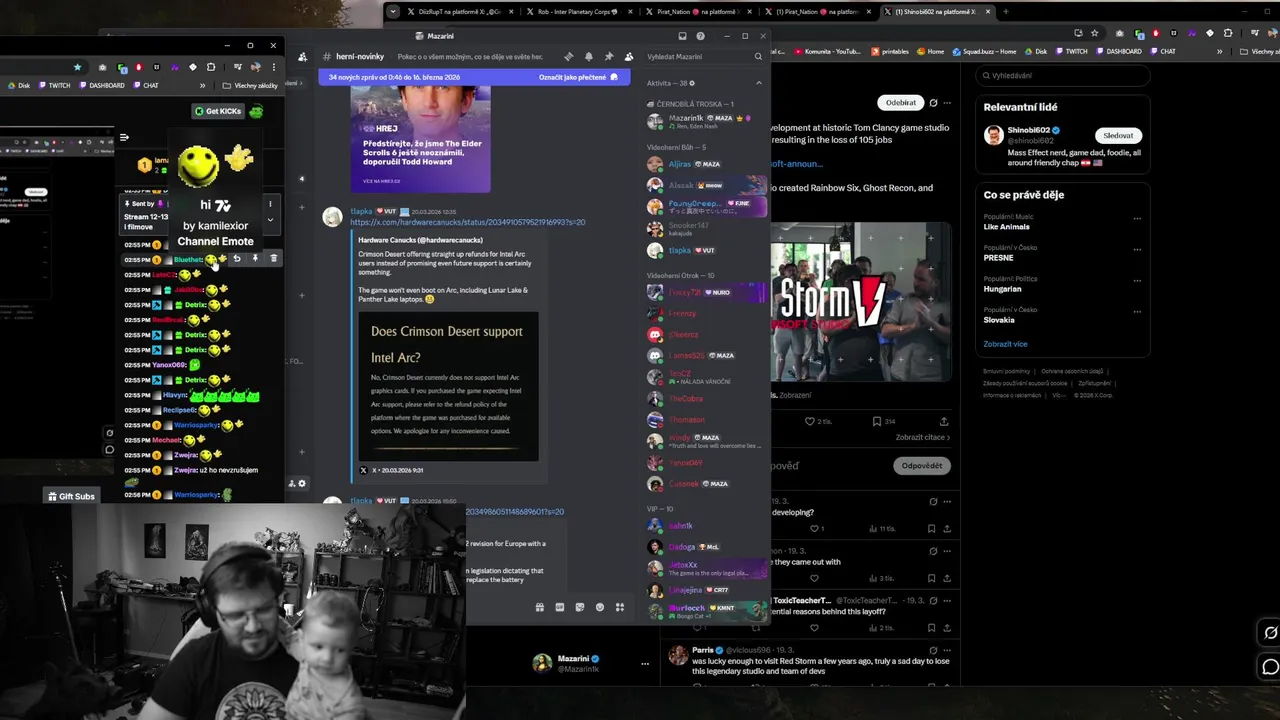
Task: Open CHAT bookmark in Kick browser window
Action: pyautogui.click(x=146, y=86)
